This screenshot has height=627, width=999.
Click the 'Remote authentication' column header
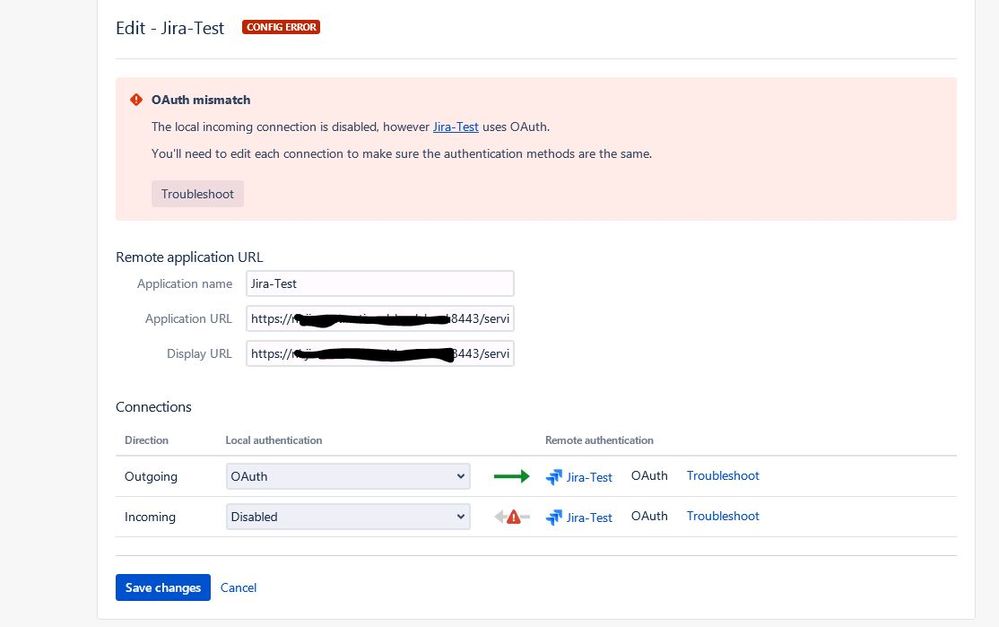point(600,440)
